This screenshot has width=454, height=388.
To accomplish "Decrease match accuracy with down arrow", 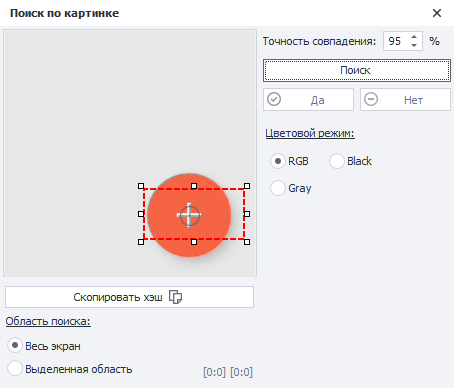I will tap(414, 45).
